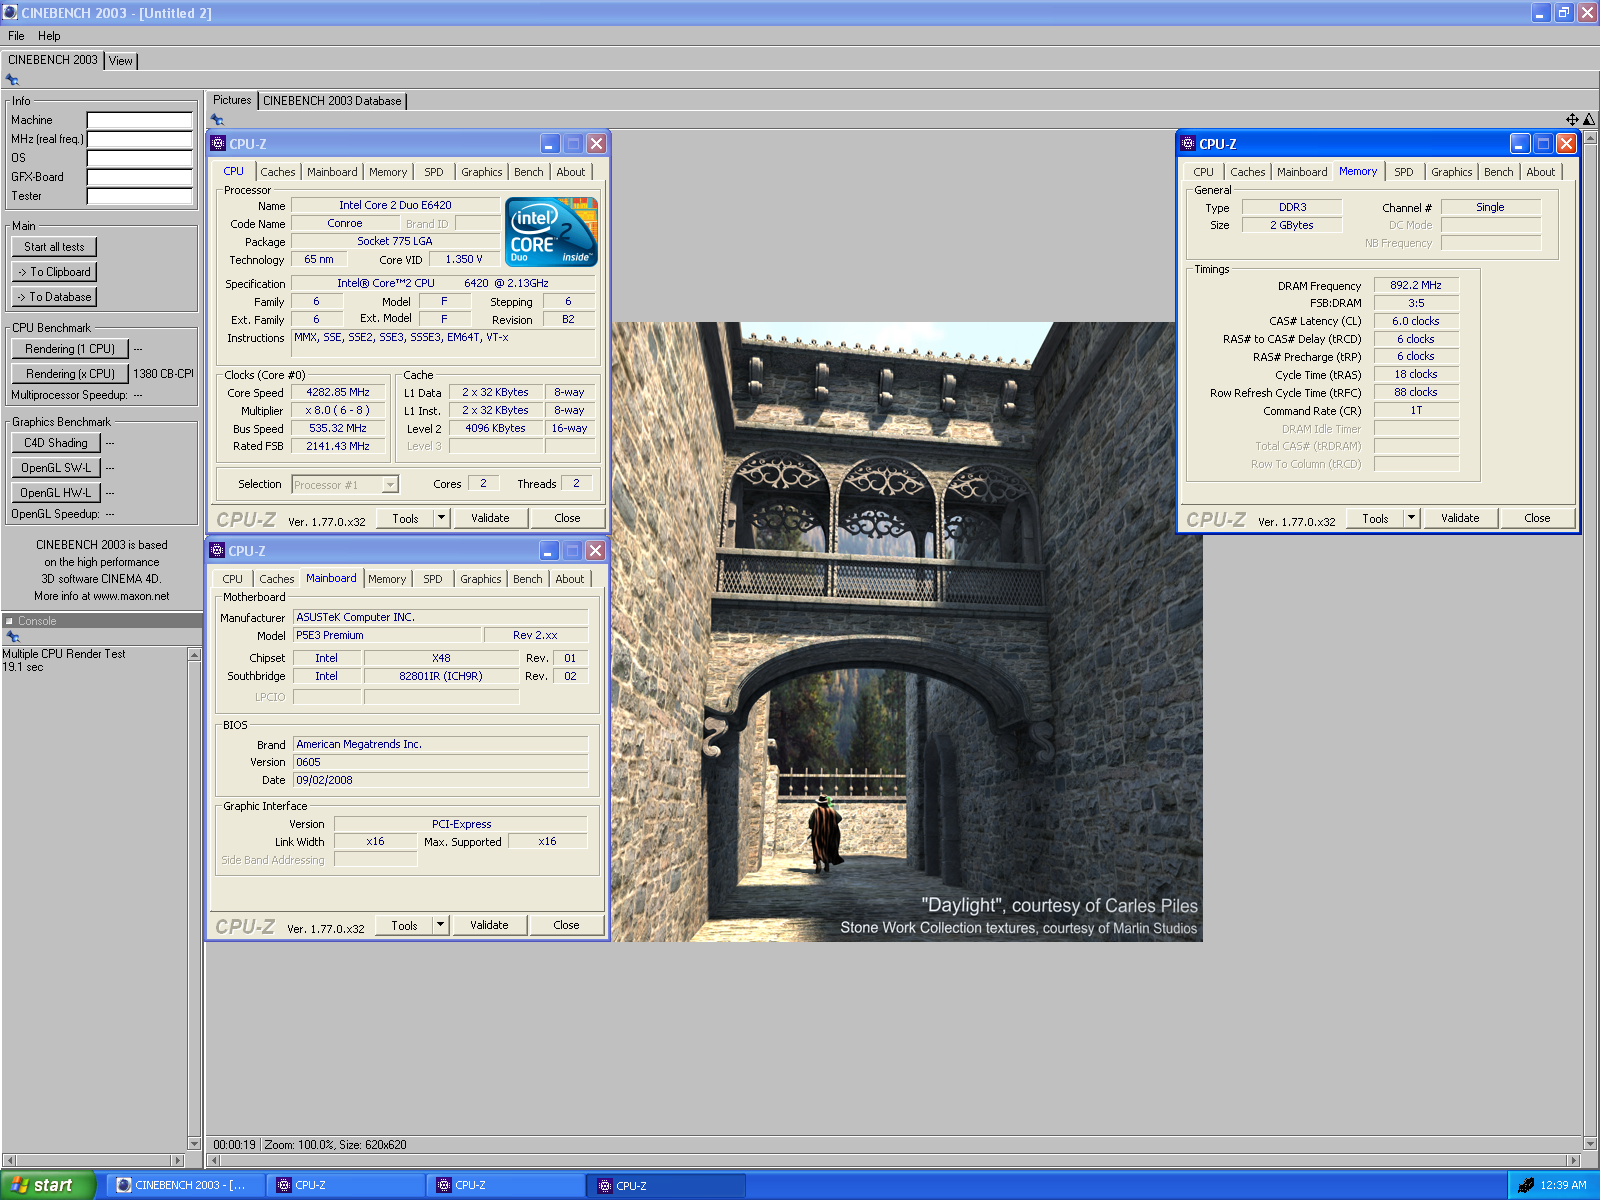Screen dimensions: 1600x1200
Task: Open the Processor #1 selection dropdown
Action: tap(391, 485)
